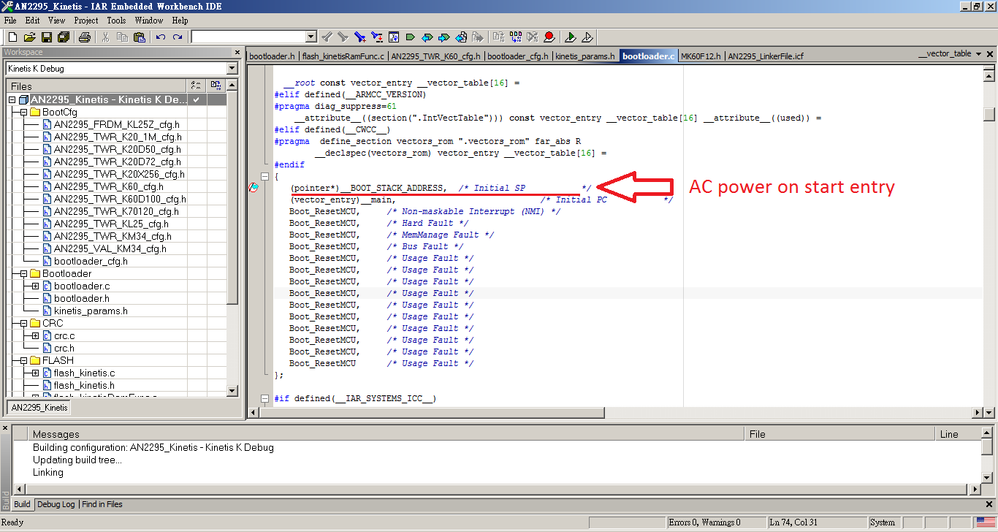Print the file using the printer icon

tap(85, 38)
